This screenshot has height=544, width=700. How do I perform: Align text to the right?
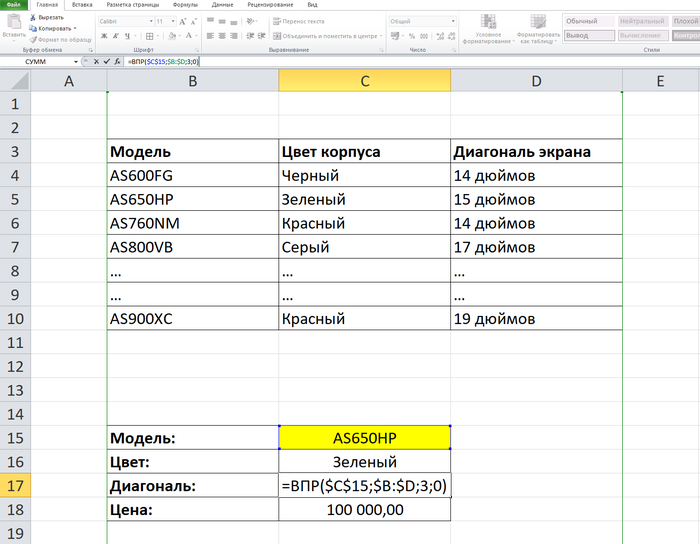233,36
